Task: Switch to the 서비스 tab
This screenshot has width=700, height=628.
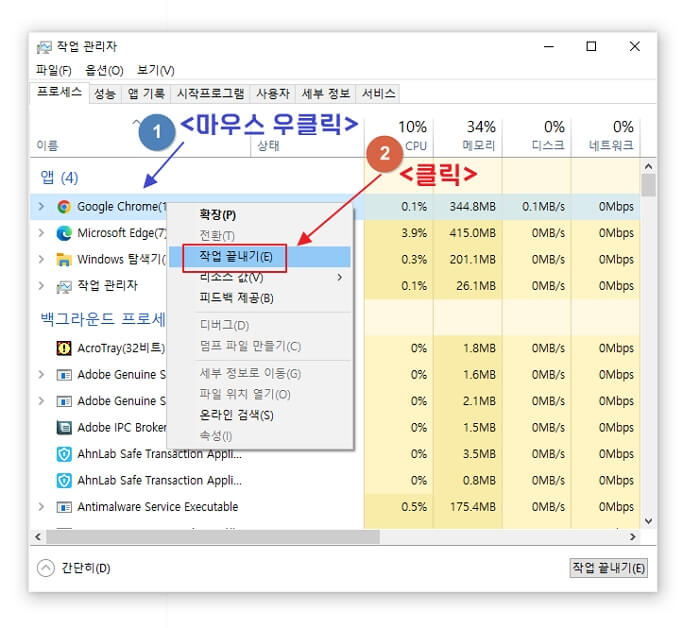Action: click(x=378, y=94)
